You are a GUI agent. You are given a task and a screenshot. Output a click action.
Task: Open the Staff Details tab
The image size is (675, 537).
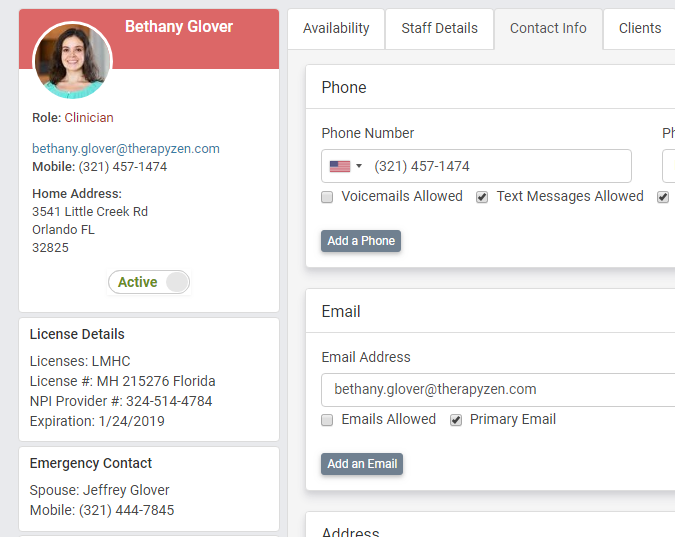point(439,28)
